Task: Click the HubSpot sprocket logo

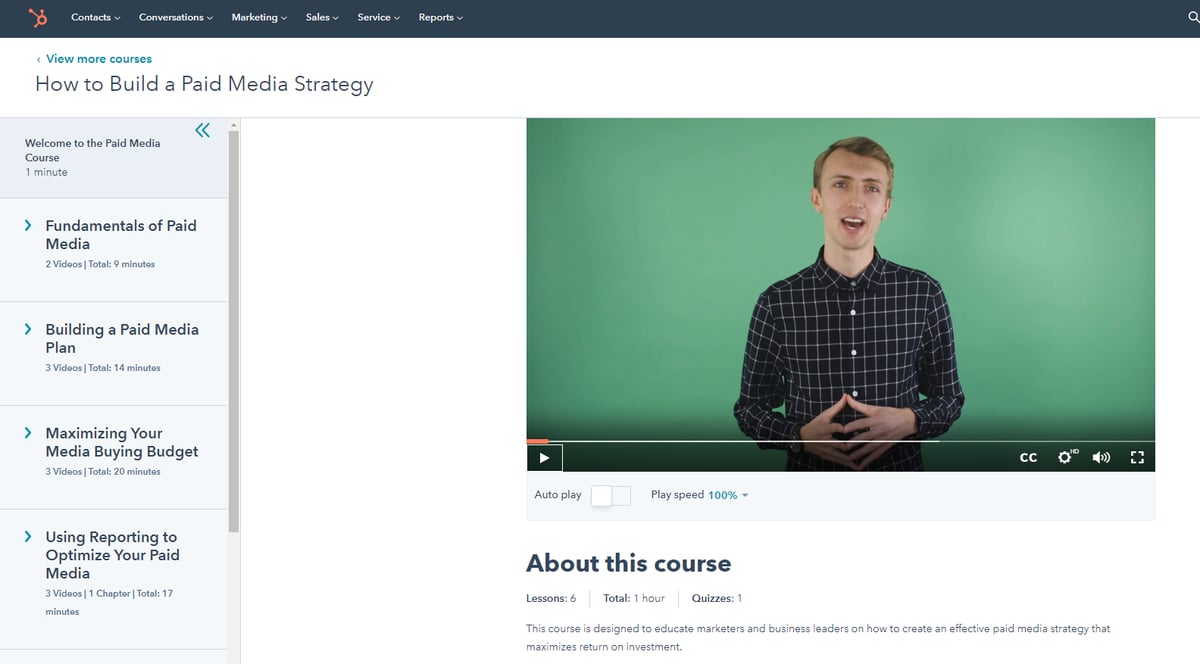Action: tap(38, 17)
